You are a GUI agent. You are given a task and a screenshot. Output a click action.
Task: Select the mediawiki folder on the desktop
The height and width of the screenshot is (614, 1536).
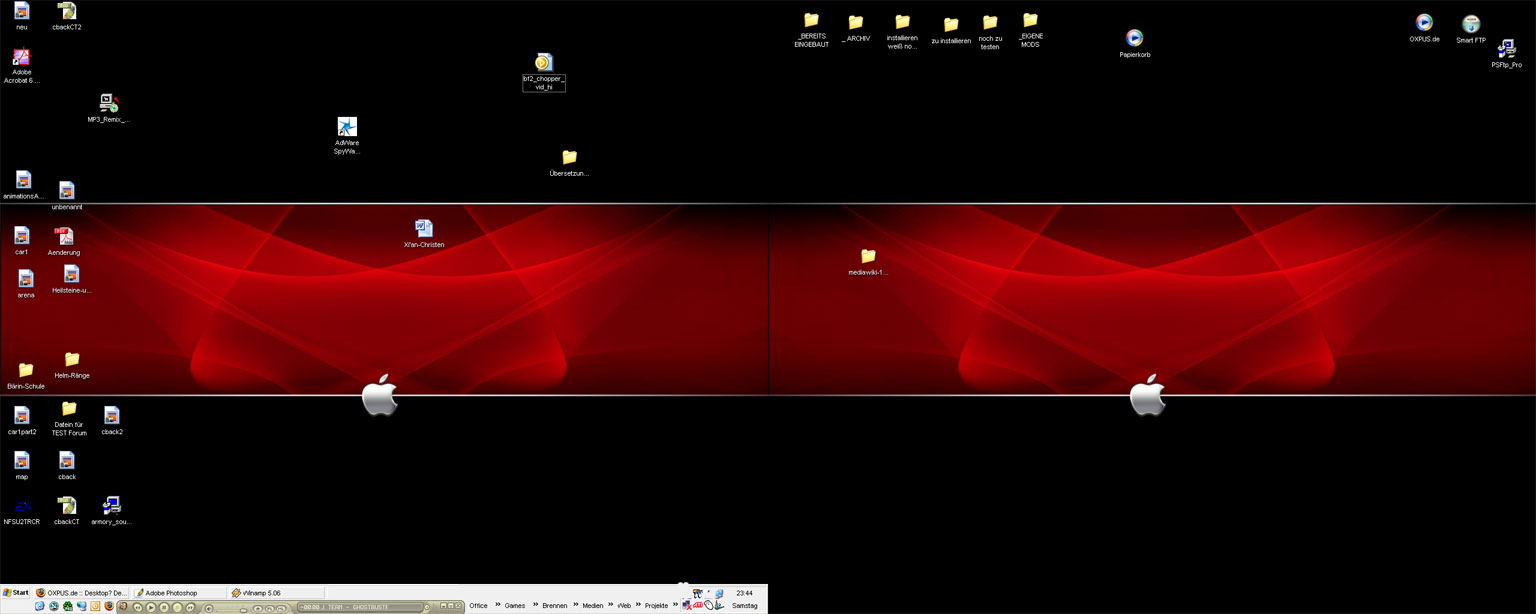(x=867, y=257)
